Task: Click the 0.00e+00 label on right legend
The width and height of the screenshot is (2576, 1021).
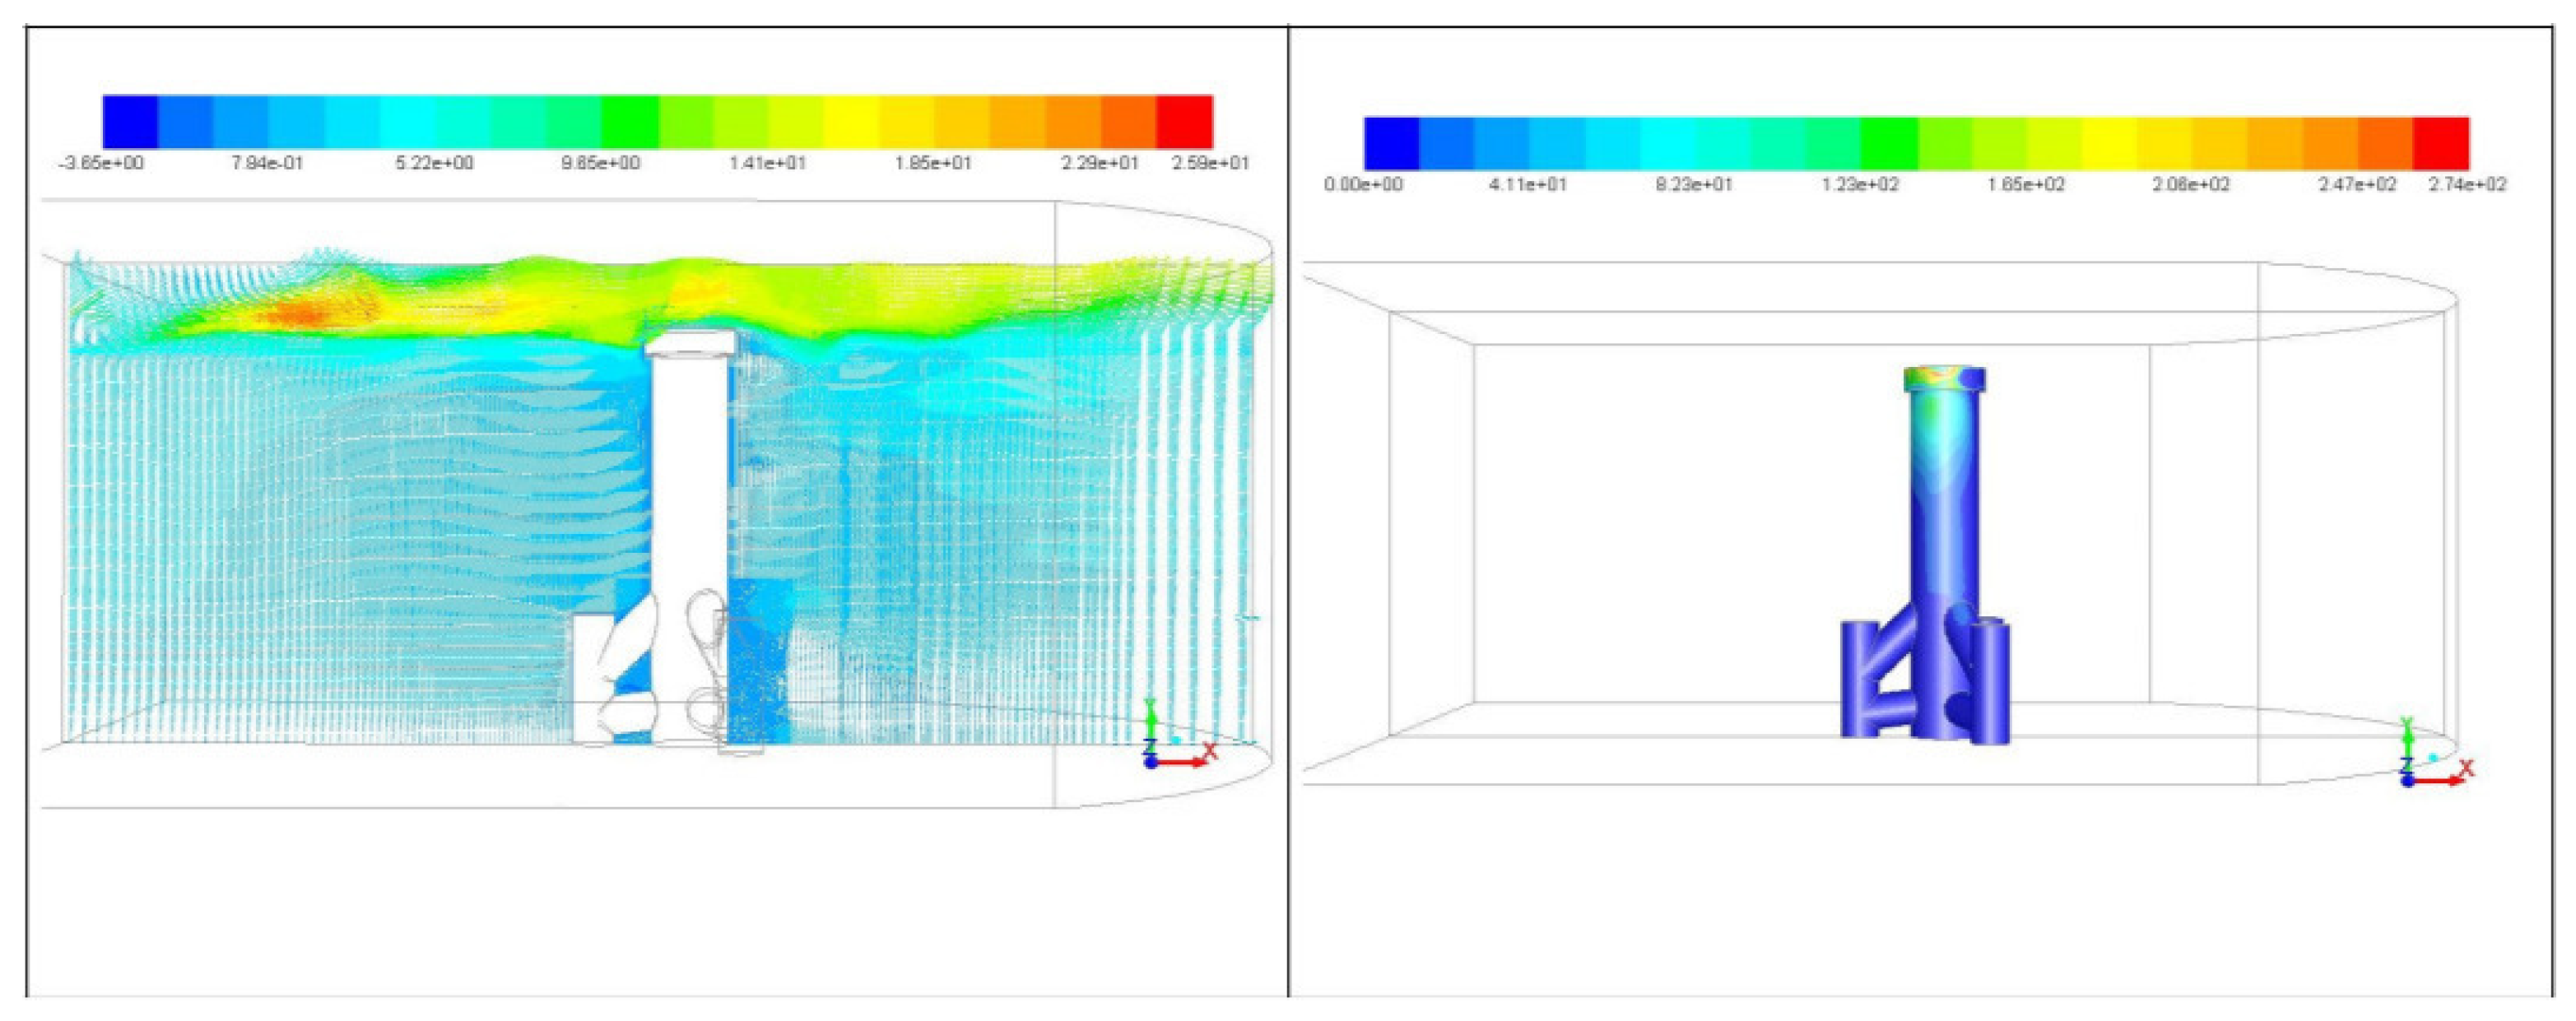Action: pos(1363,185)
